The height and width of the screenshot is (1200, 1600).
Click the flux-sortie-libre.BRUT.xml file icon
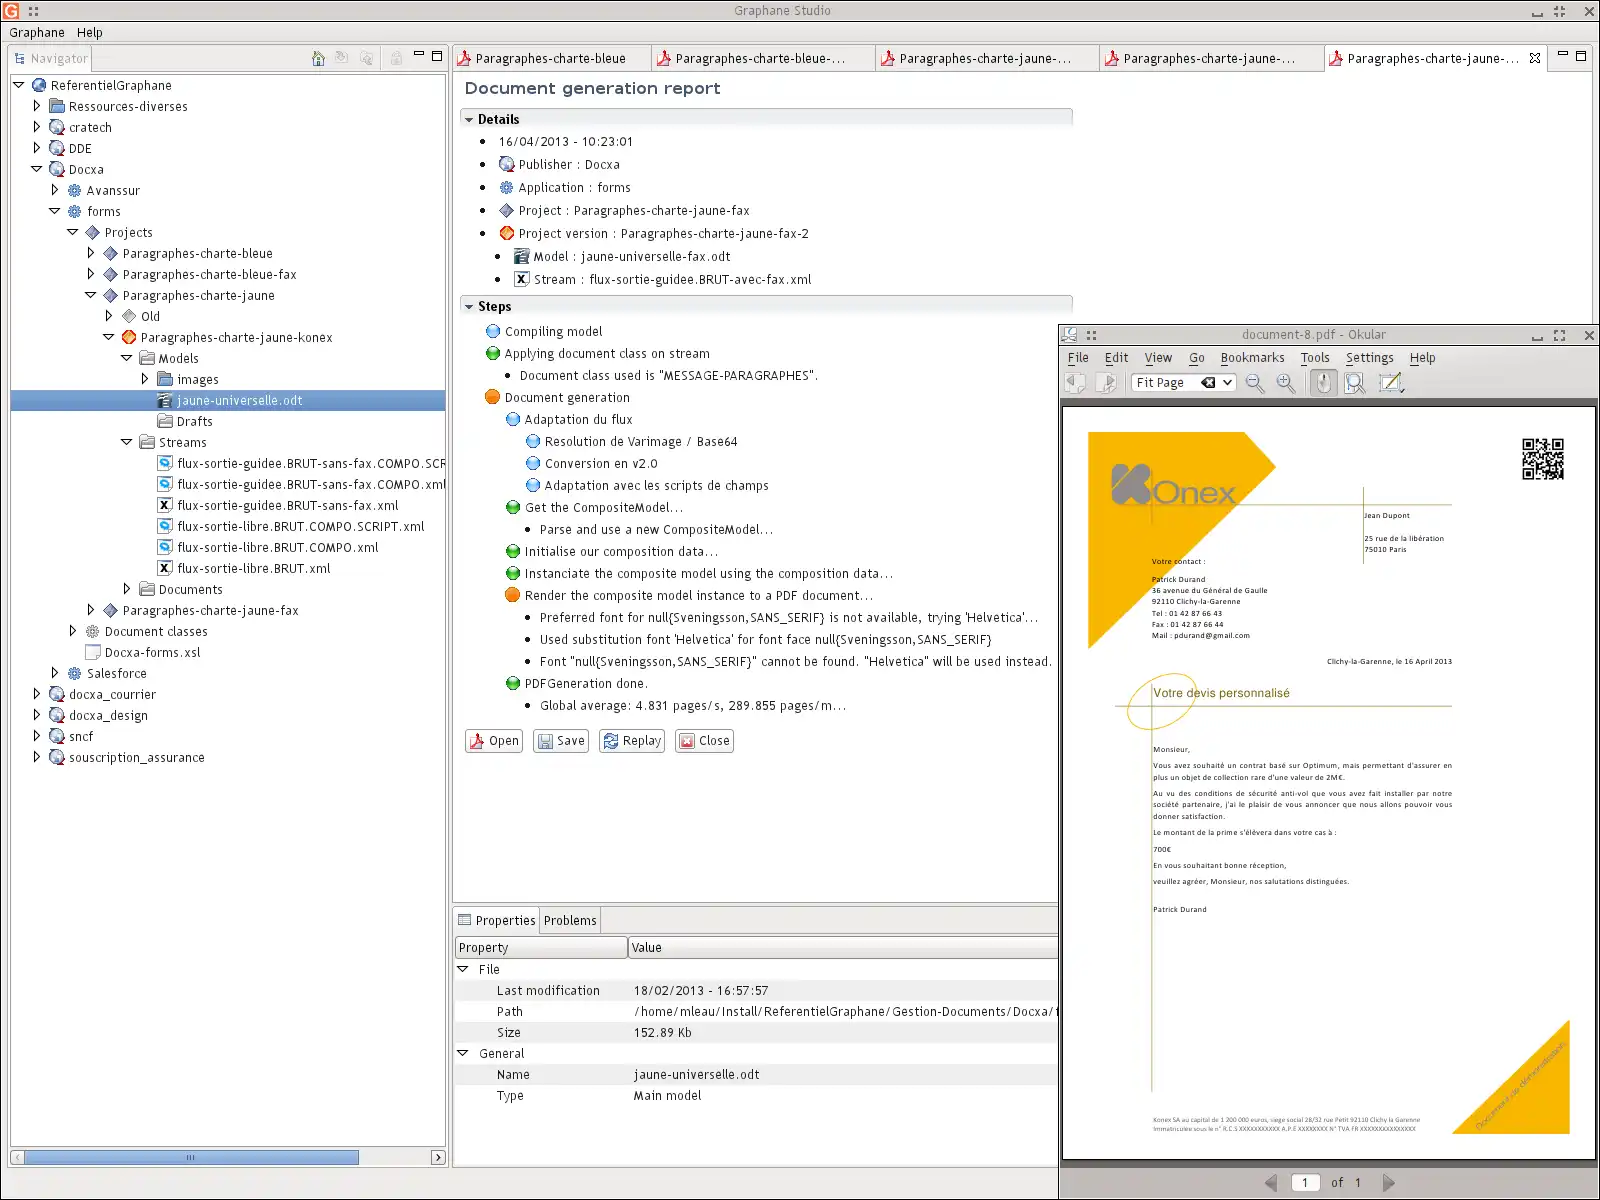click(x=165, y=568)
